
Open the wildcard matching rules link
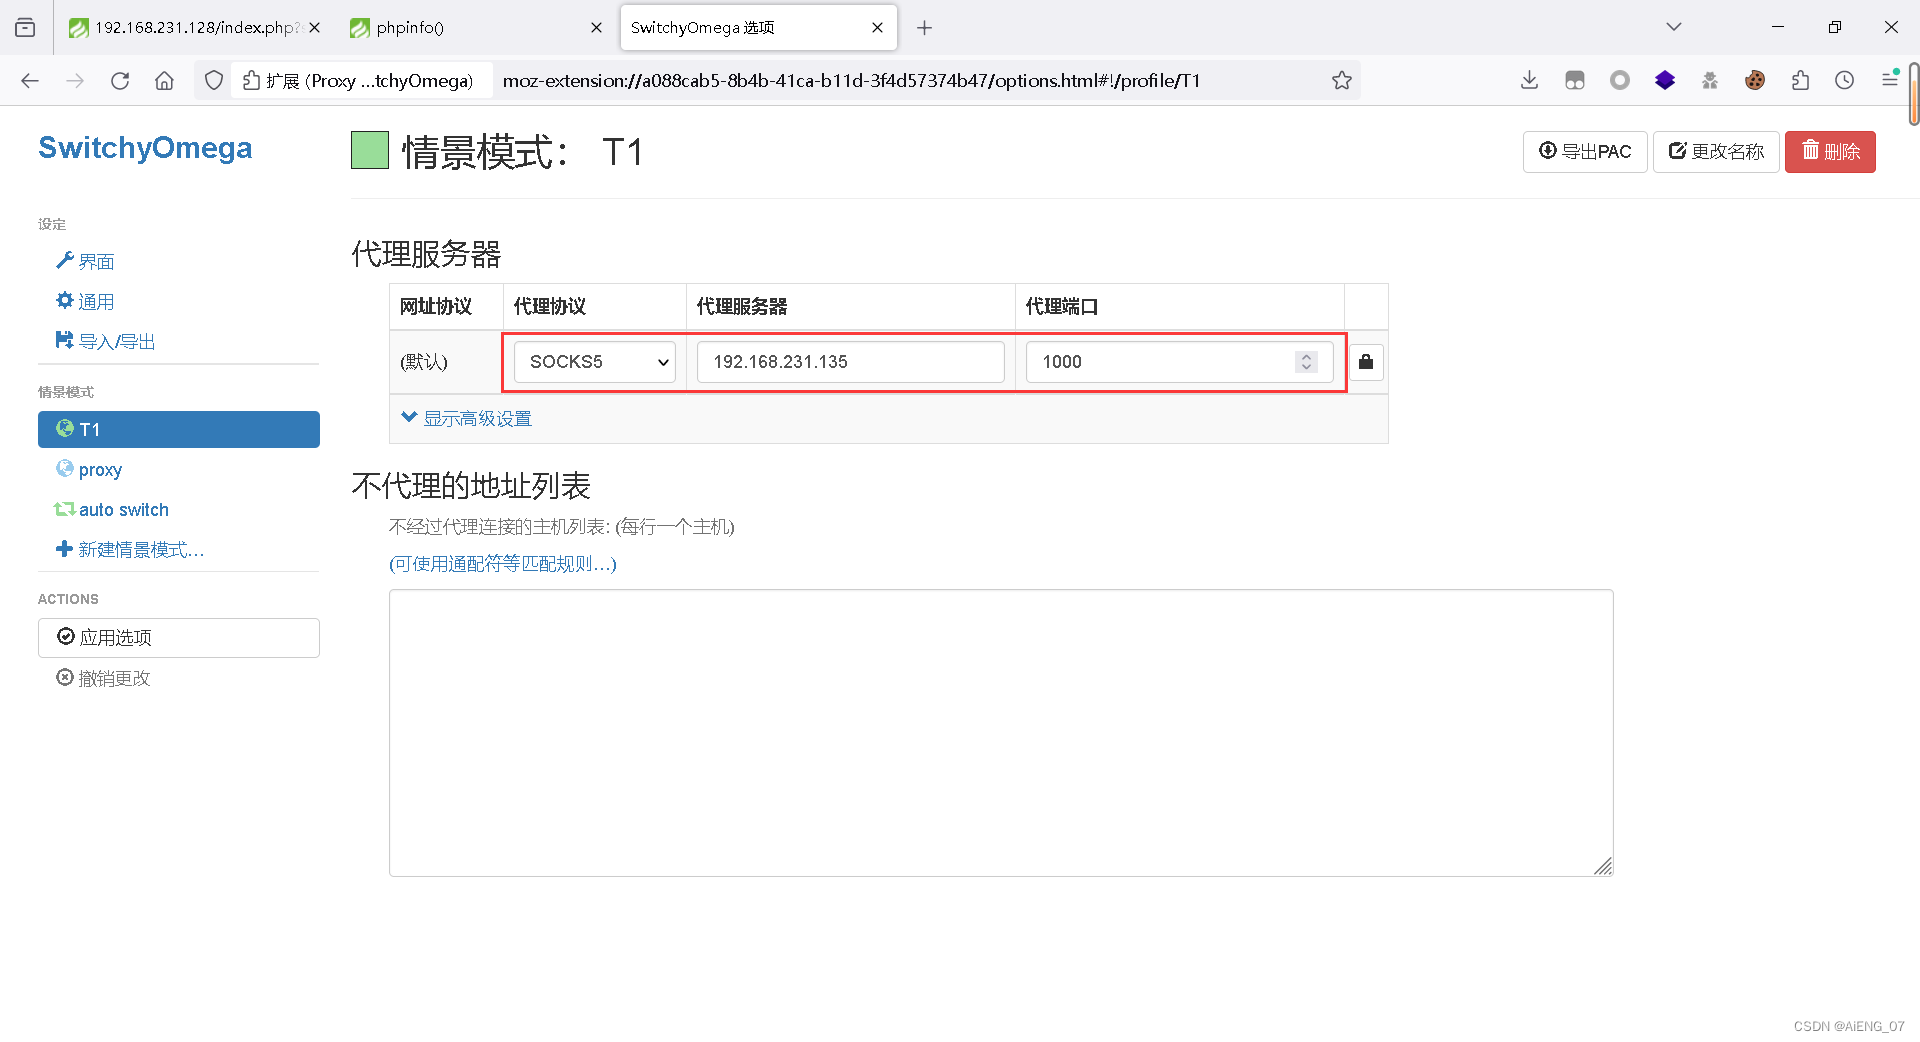click(x=503, y=564)
